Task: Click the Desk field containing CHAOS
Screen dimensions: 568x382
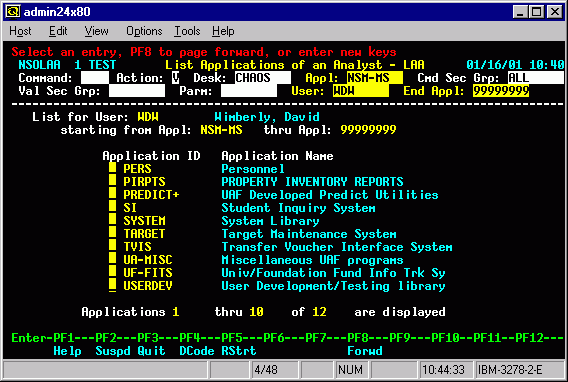Action: (263, 78)
